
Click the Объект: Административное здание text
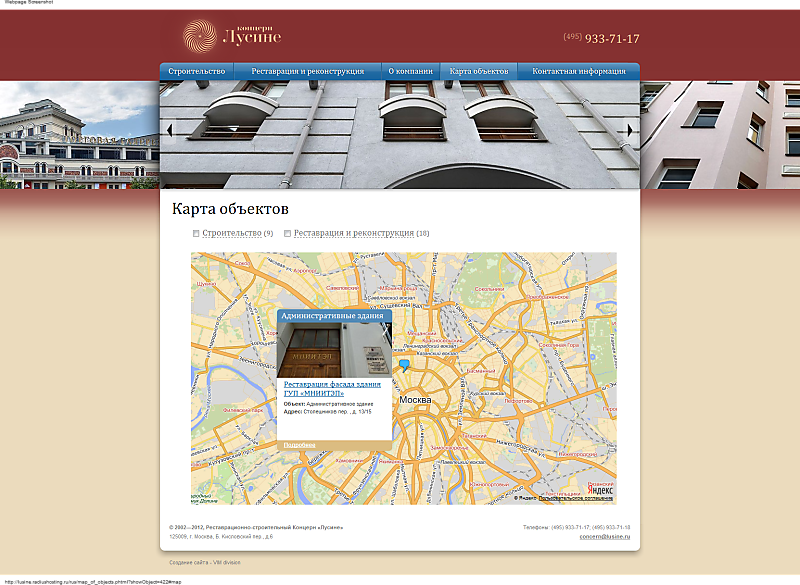coord(328,404)
